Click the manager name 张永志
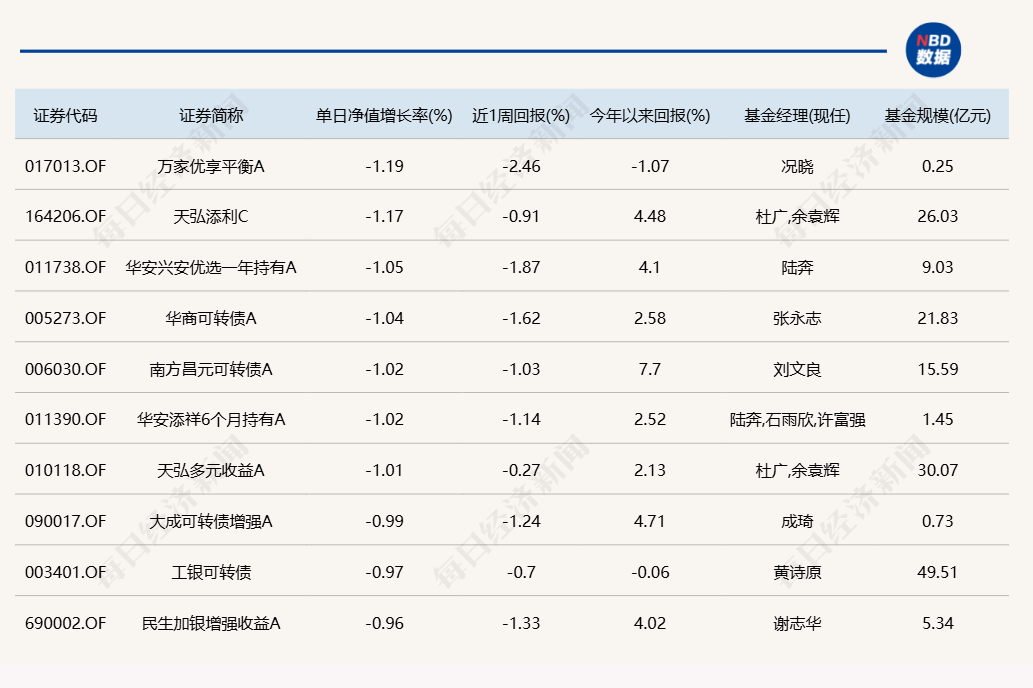 (x=797, y=318)
